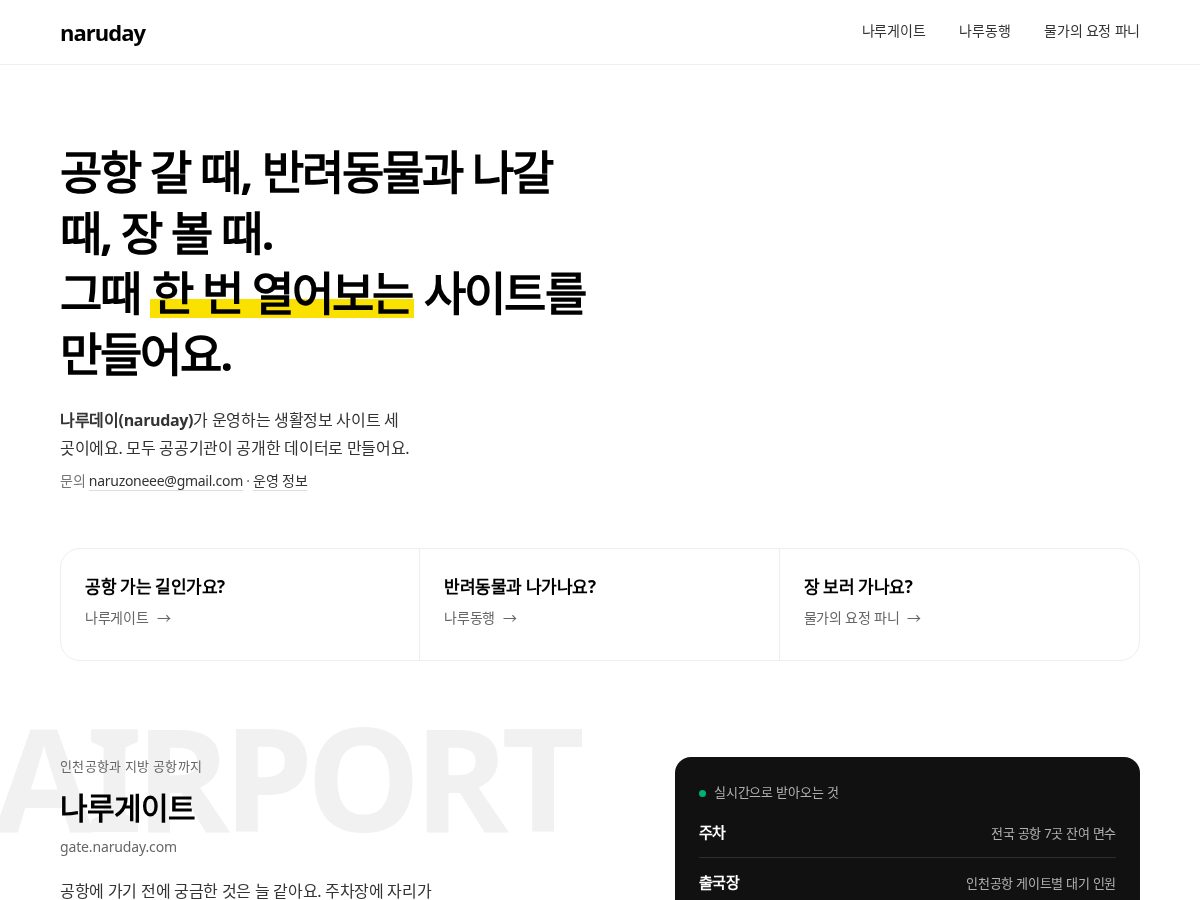Go to 나루게이트 in top navigation
The height and width of the screenshot is (900, 1200).
click(894, 31)
